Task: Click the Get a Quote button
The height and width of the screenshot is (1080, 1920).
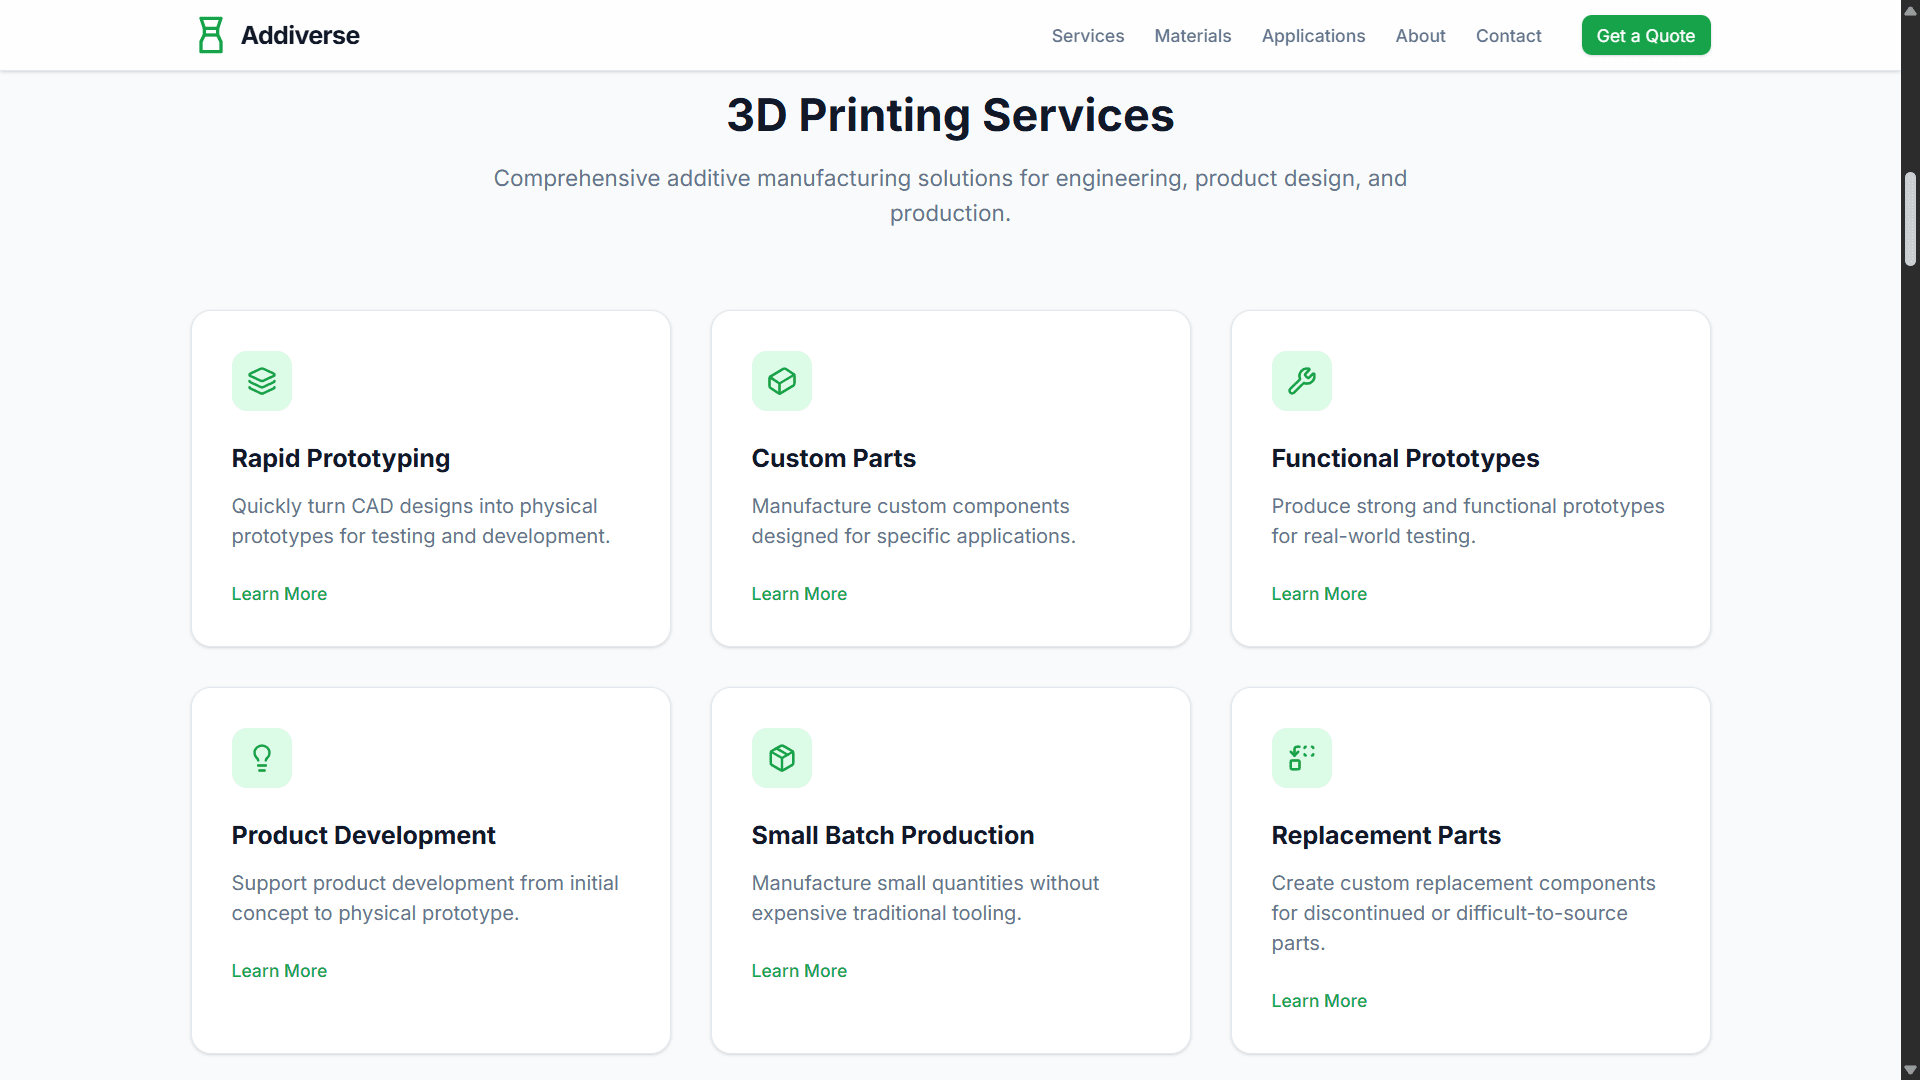Action: pos(1646,36)
